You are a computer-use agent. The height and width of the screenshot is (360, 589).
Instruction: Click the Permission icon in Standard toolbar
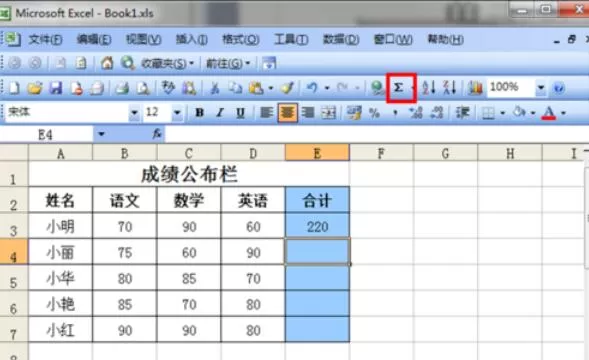77,88
